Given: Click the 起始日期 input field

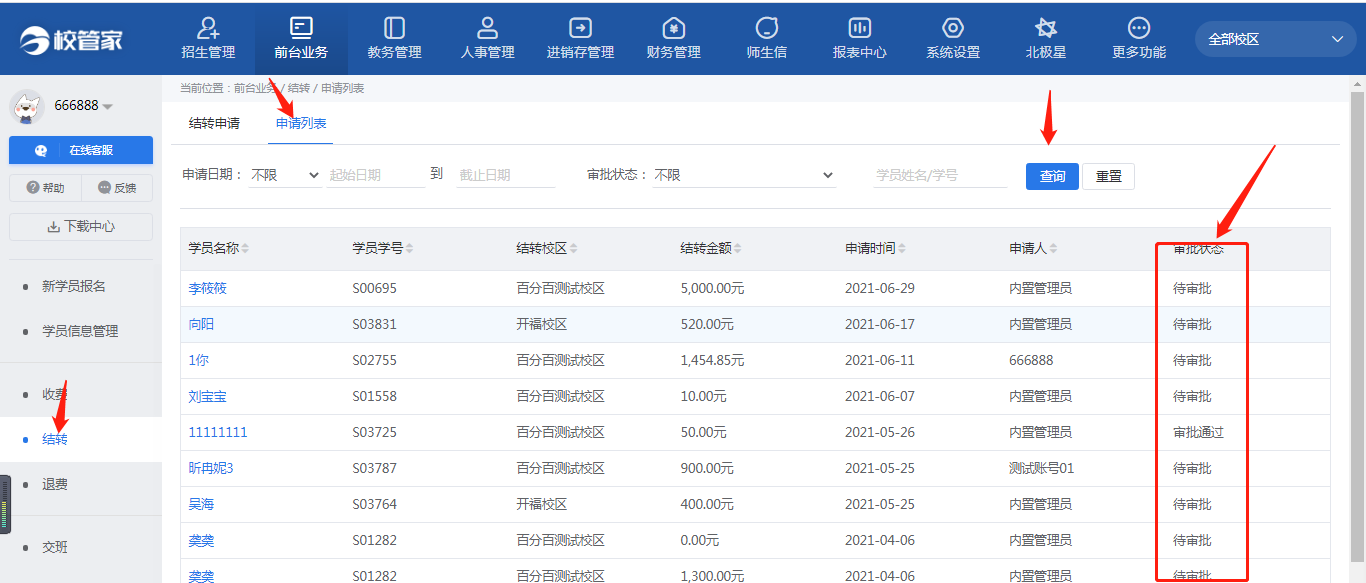Looking at the screenshot, I should point(376,175).
